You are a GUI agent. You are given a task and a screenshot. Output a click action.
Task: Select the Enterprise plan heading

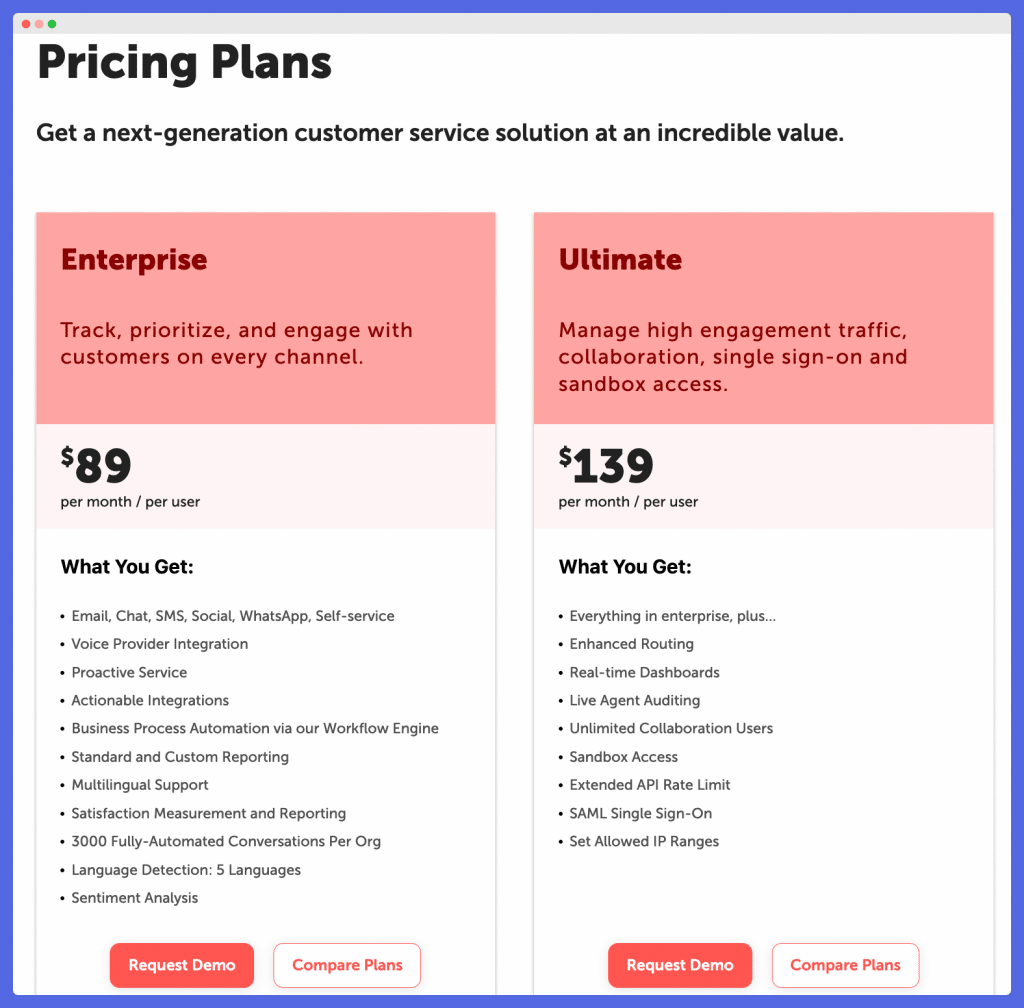pyautogui.click(x=134, y=260)
